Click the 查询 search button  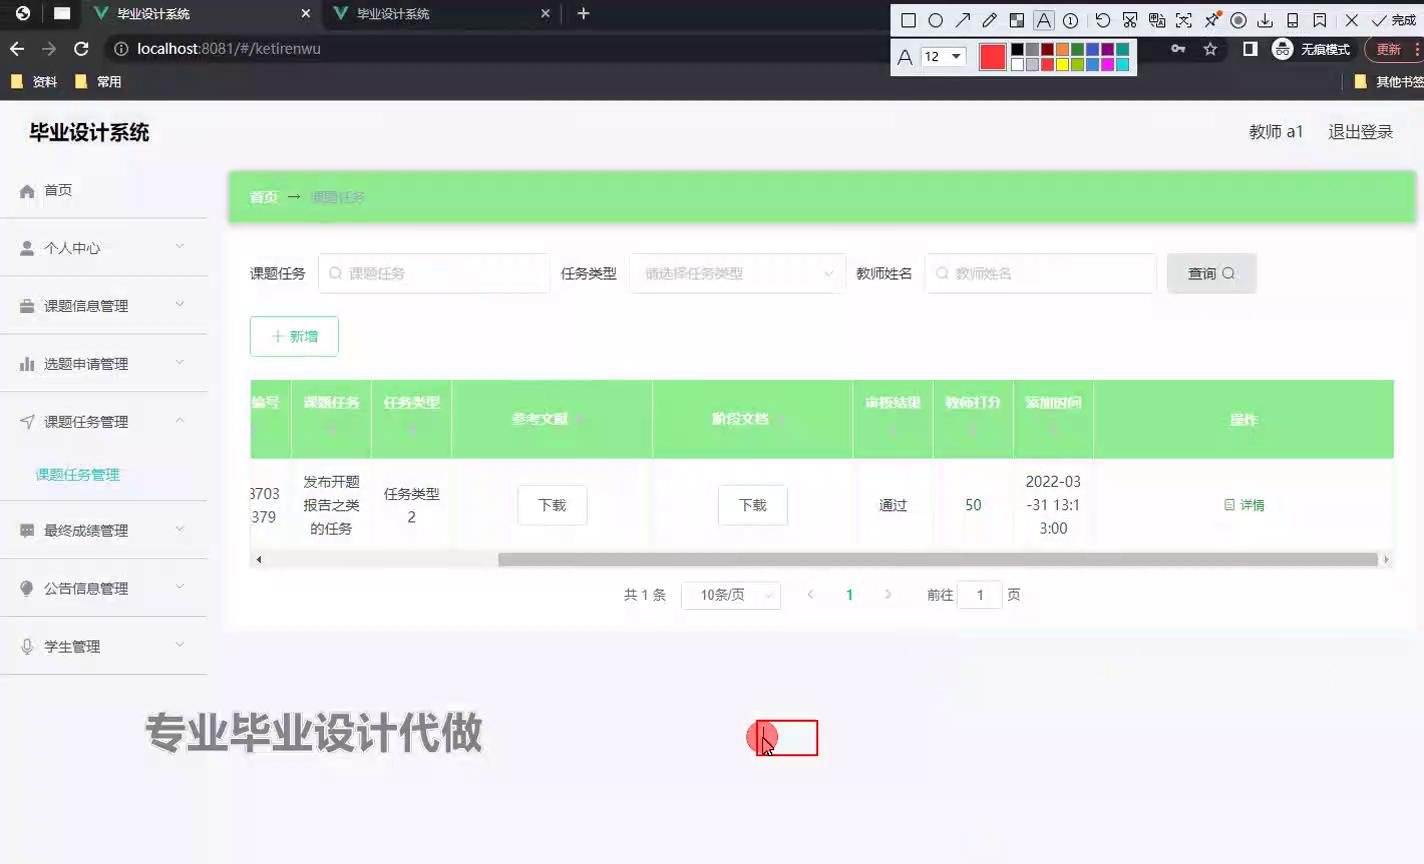point(1211,273)
